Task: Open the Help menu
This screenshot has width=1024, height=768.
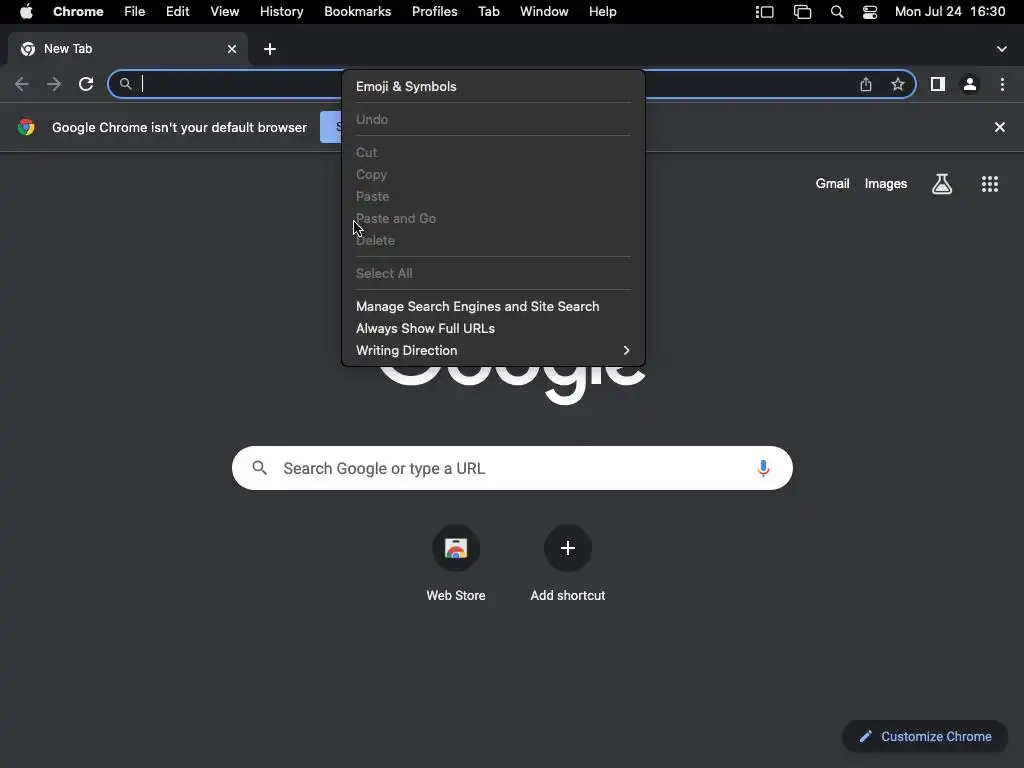Action: [602, 12]
